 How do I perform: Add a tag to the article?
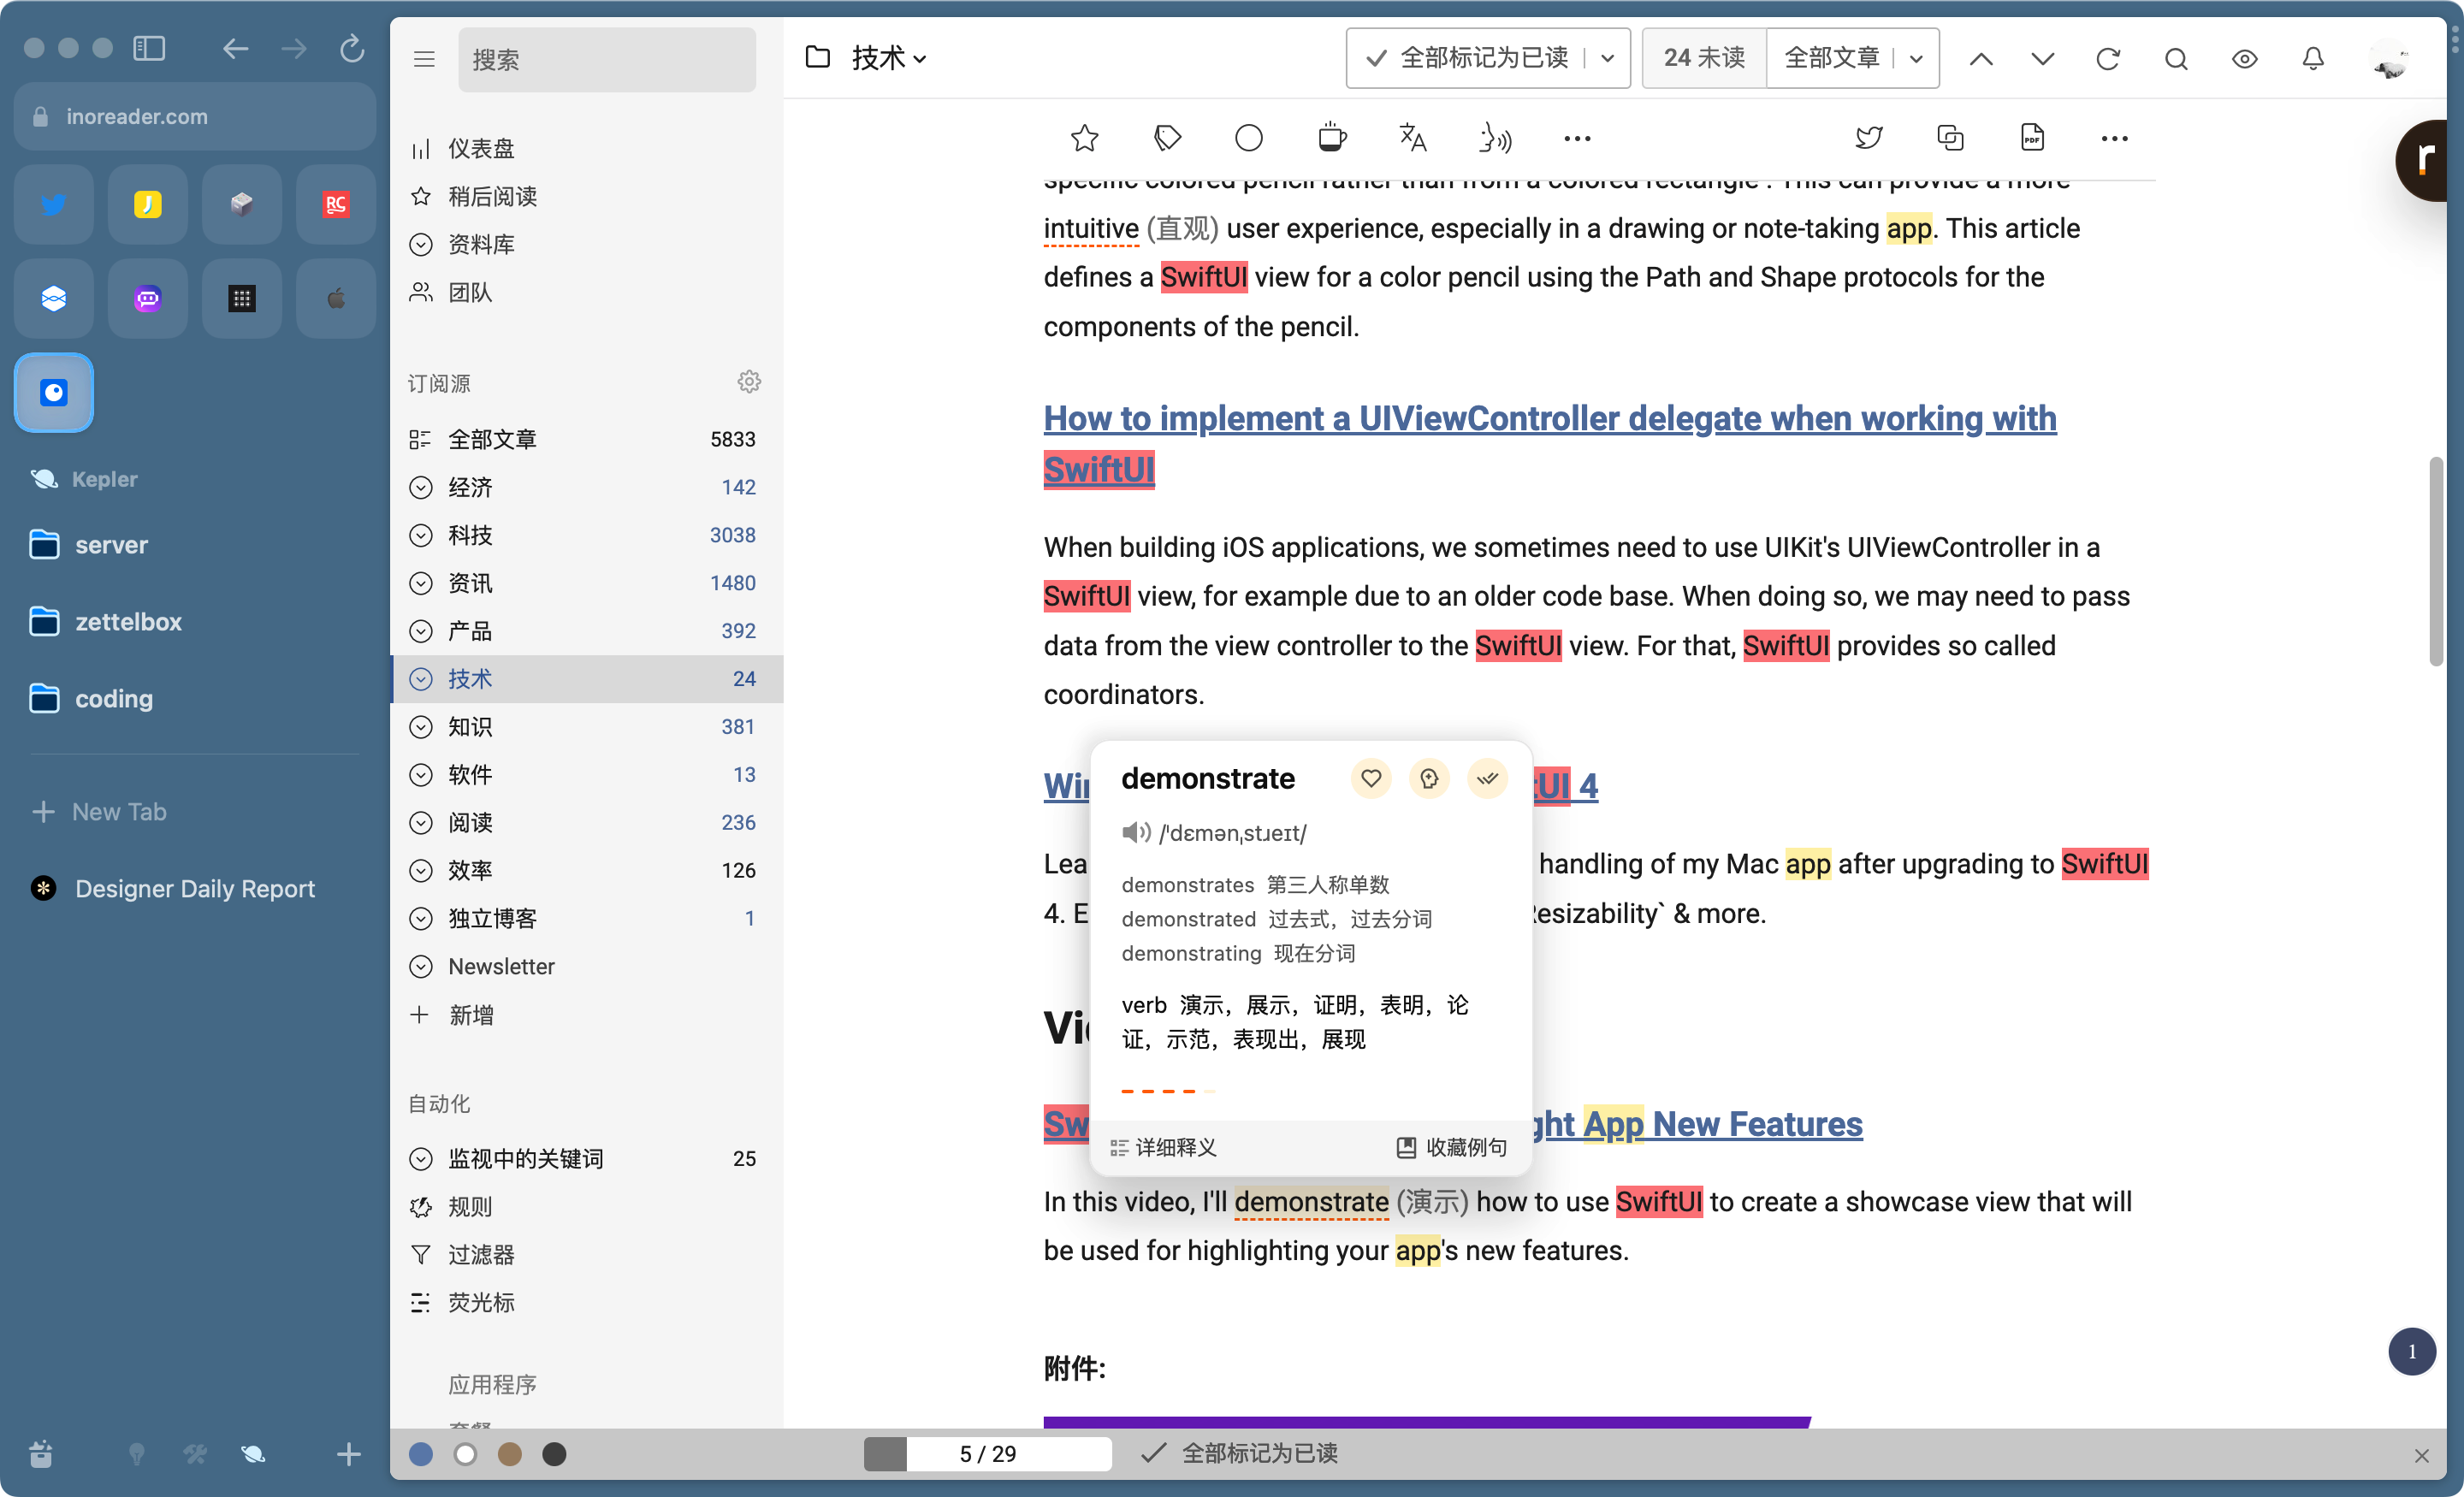click(x=1167, y=138)
